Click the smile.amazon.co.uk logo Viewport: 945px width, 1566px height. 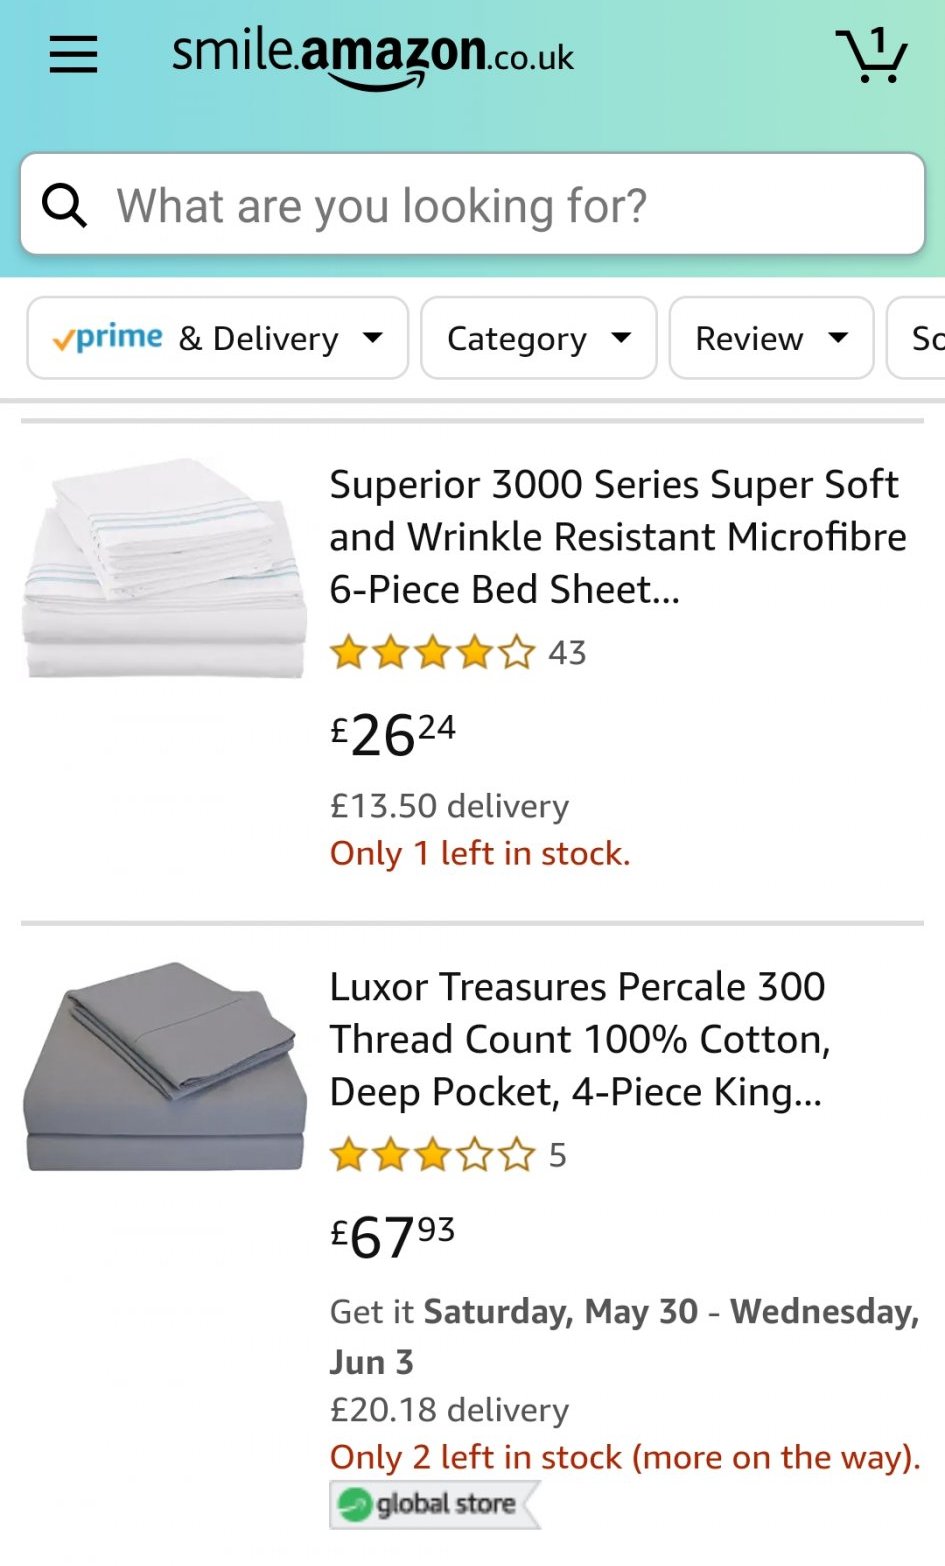pyautogui.click(x=372, y=57)
